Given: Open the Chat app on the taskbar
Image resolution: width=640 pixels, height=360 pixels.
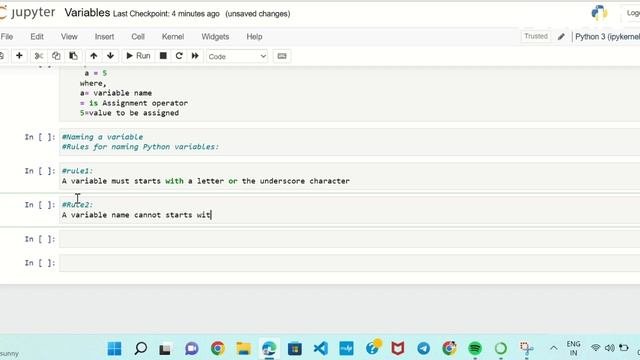Looking at the screenshot, I should [x=191, y=349].
